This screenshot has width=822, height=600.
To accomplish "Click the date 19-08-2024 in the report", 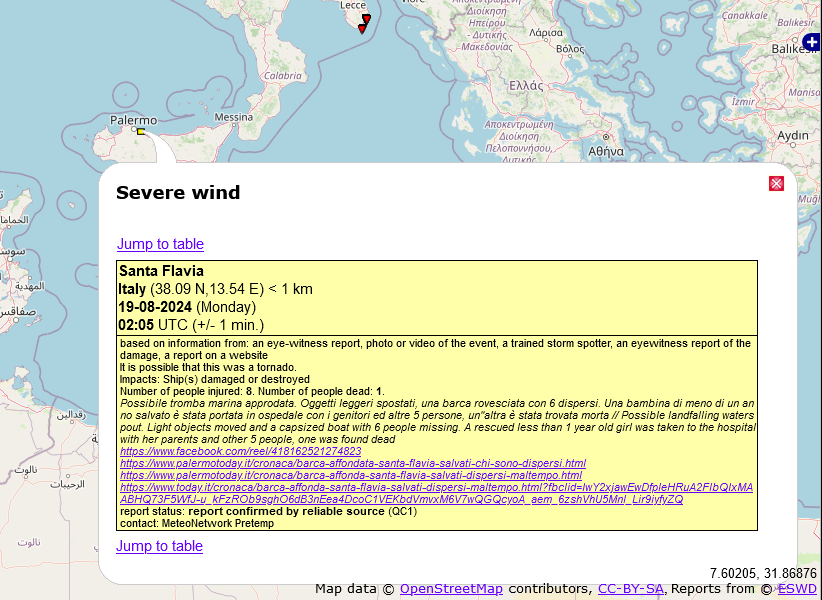I will coord(155,307).
